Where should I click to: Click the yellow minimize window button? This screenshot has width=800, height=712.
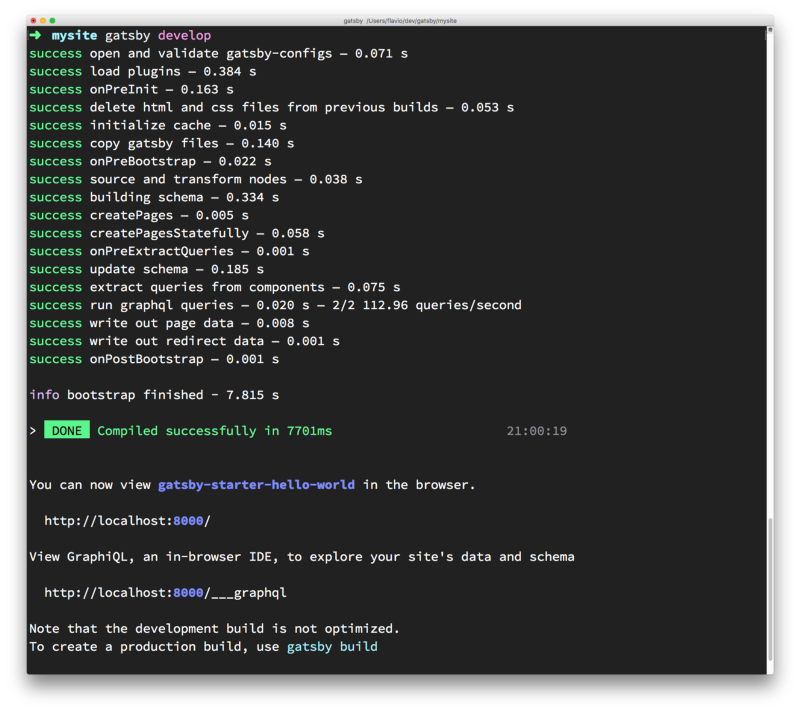(42, 20)
